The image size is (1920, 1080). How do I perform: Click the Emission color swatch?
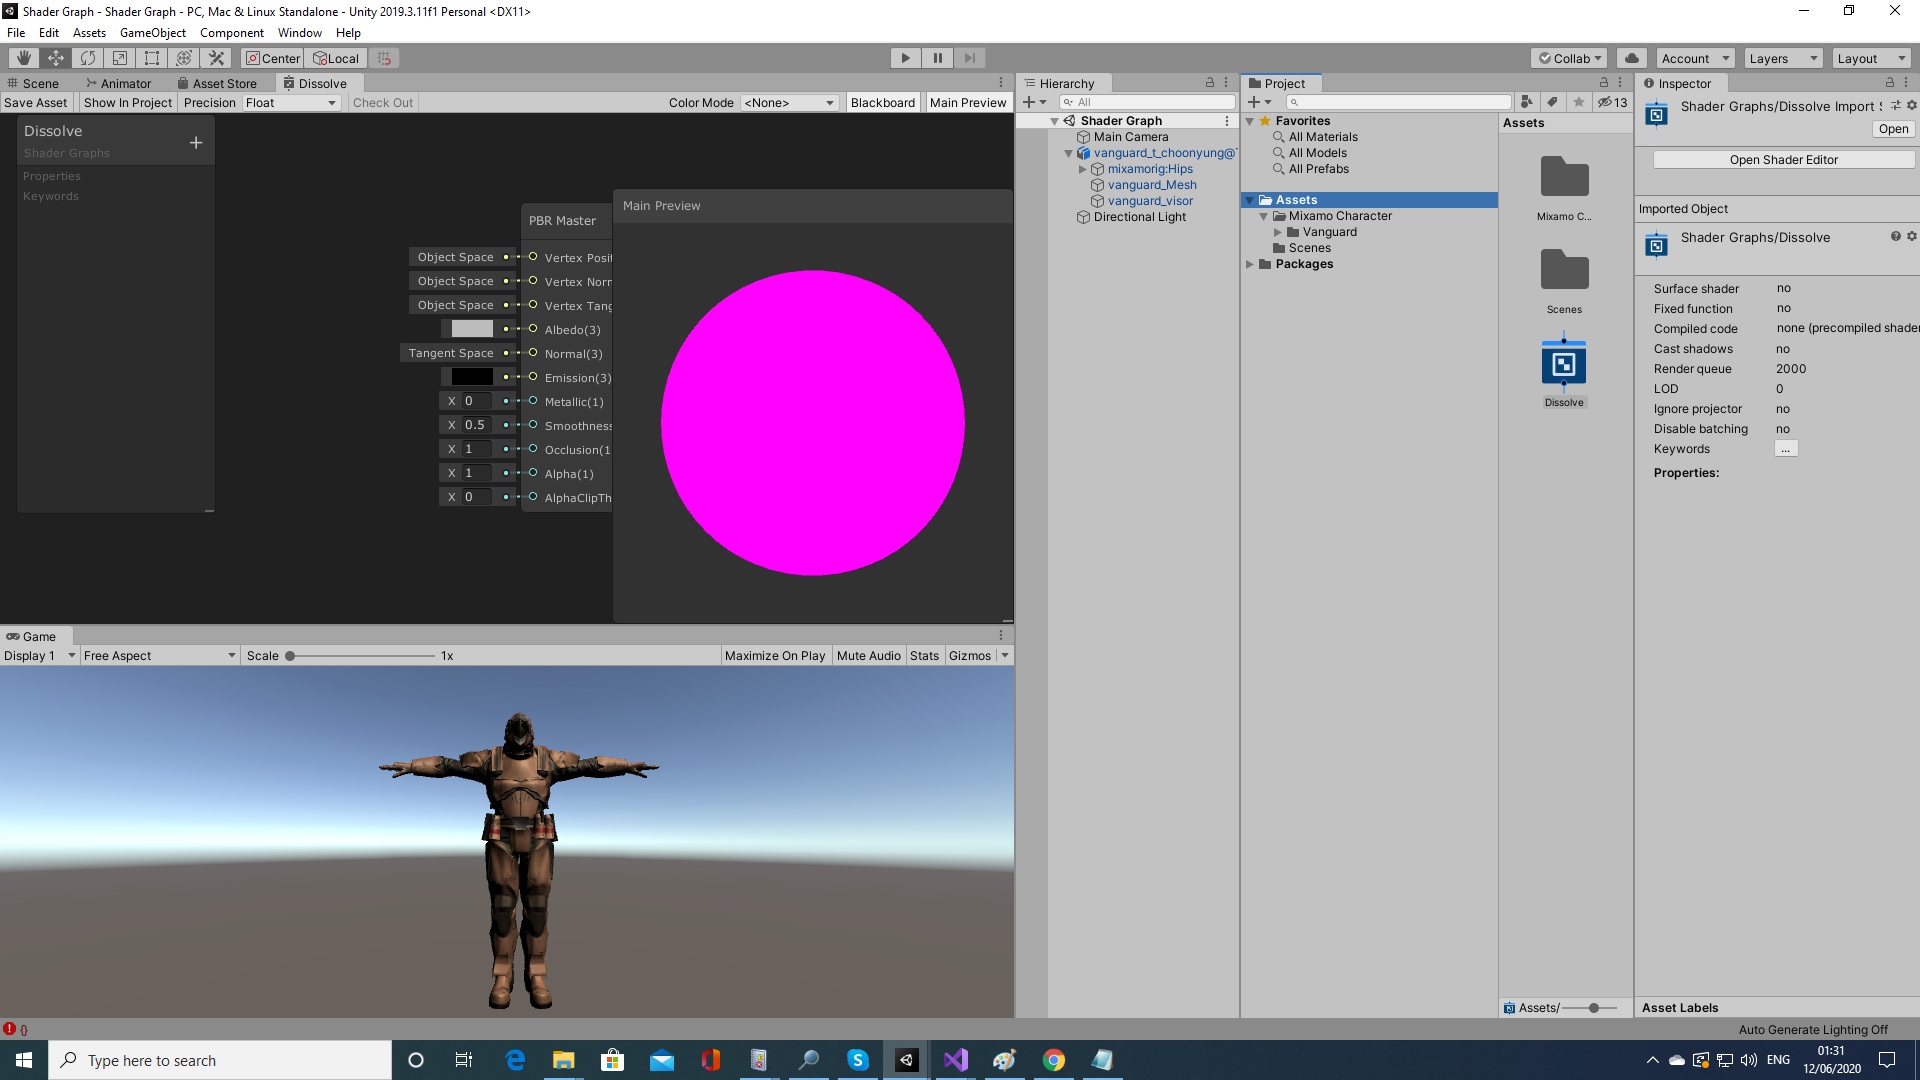pyautogui.click(x=469, y=376)
